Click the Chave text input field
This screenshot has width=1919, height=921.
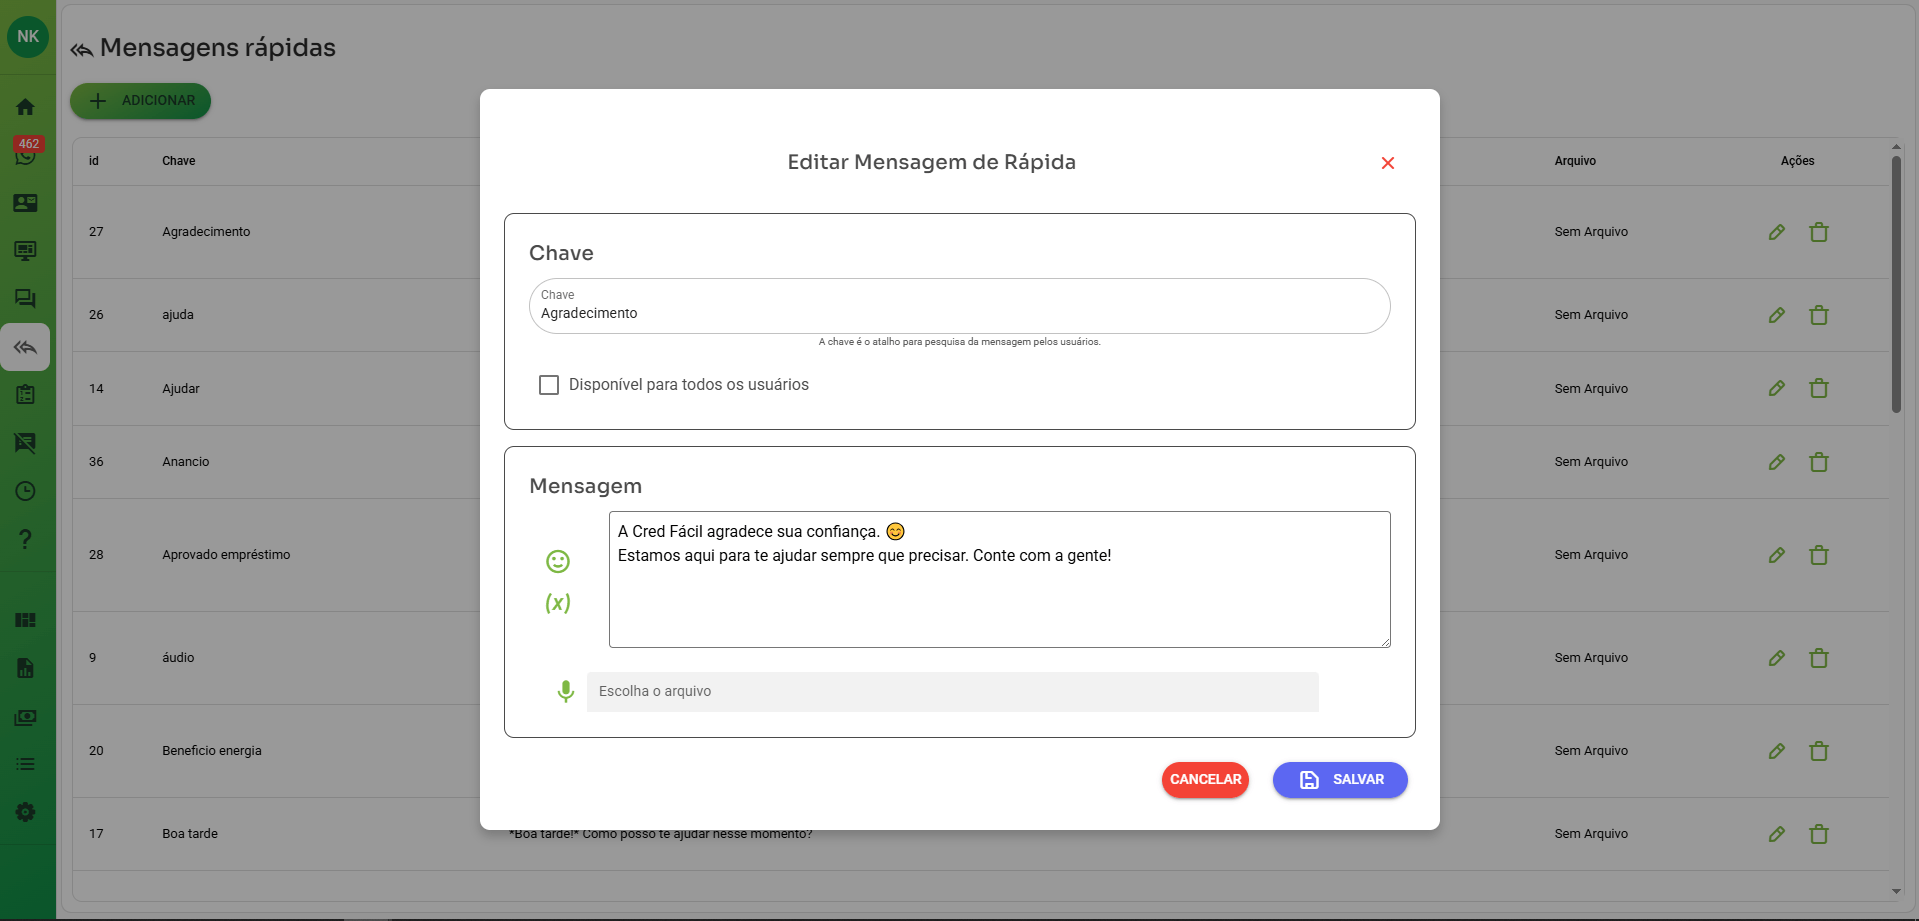(x=959, y=313)
